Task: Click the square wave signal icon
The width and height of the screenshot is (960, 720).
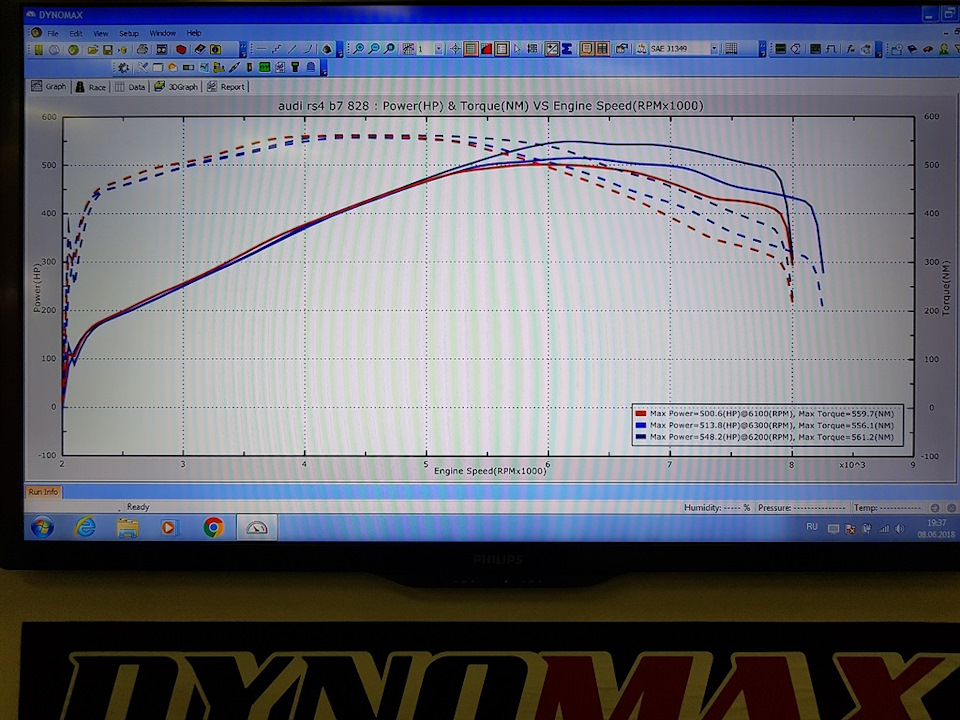Action: (831, 49)
